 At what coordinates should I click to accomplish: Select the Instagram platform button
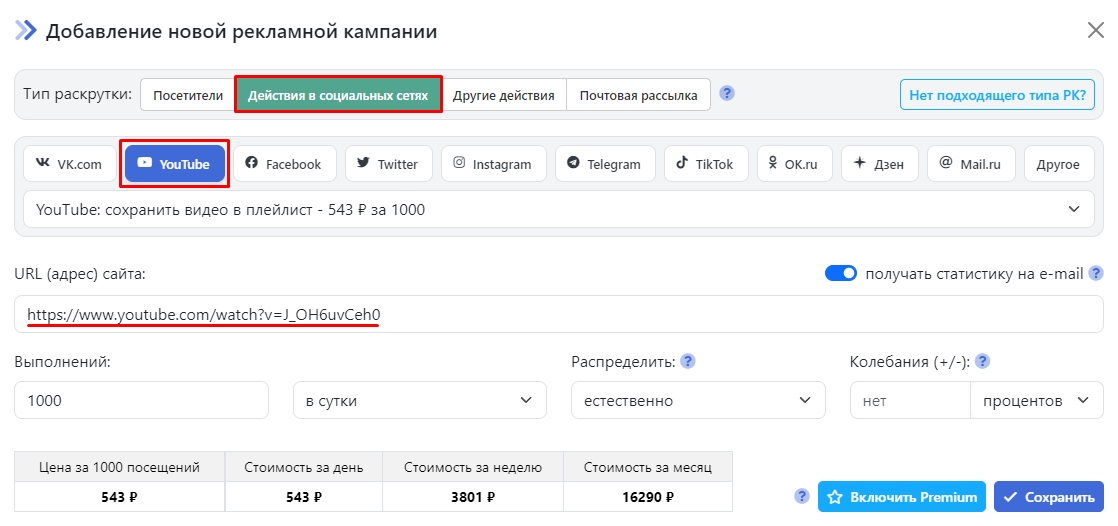tap(493, 164)
